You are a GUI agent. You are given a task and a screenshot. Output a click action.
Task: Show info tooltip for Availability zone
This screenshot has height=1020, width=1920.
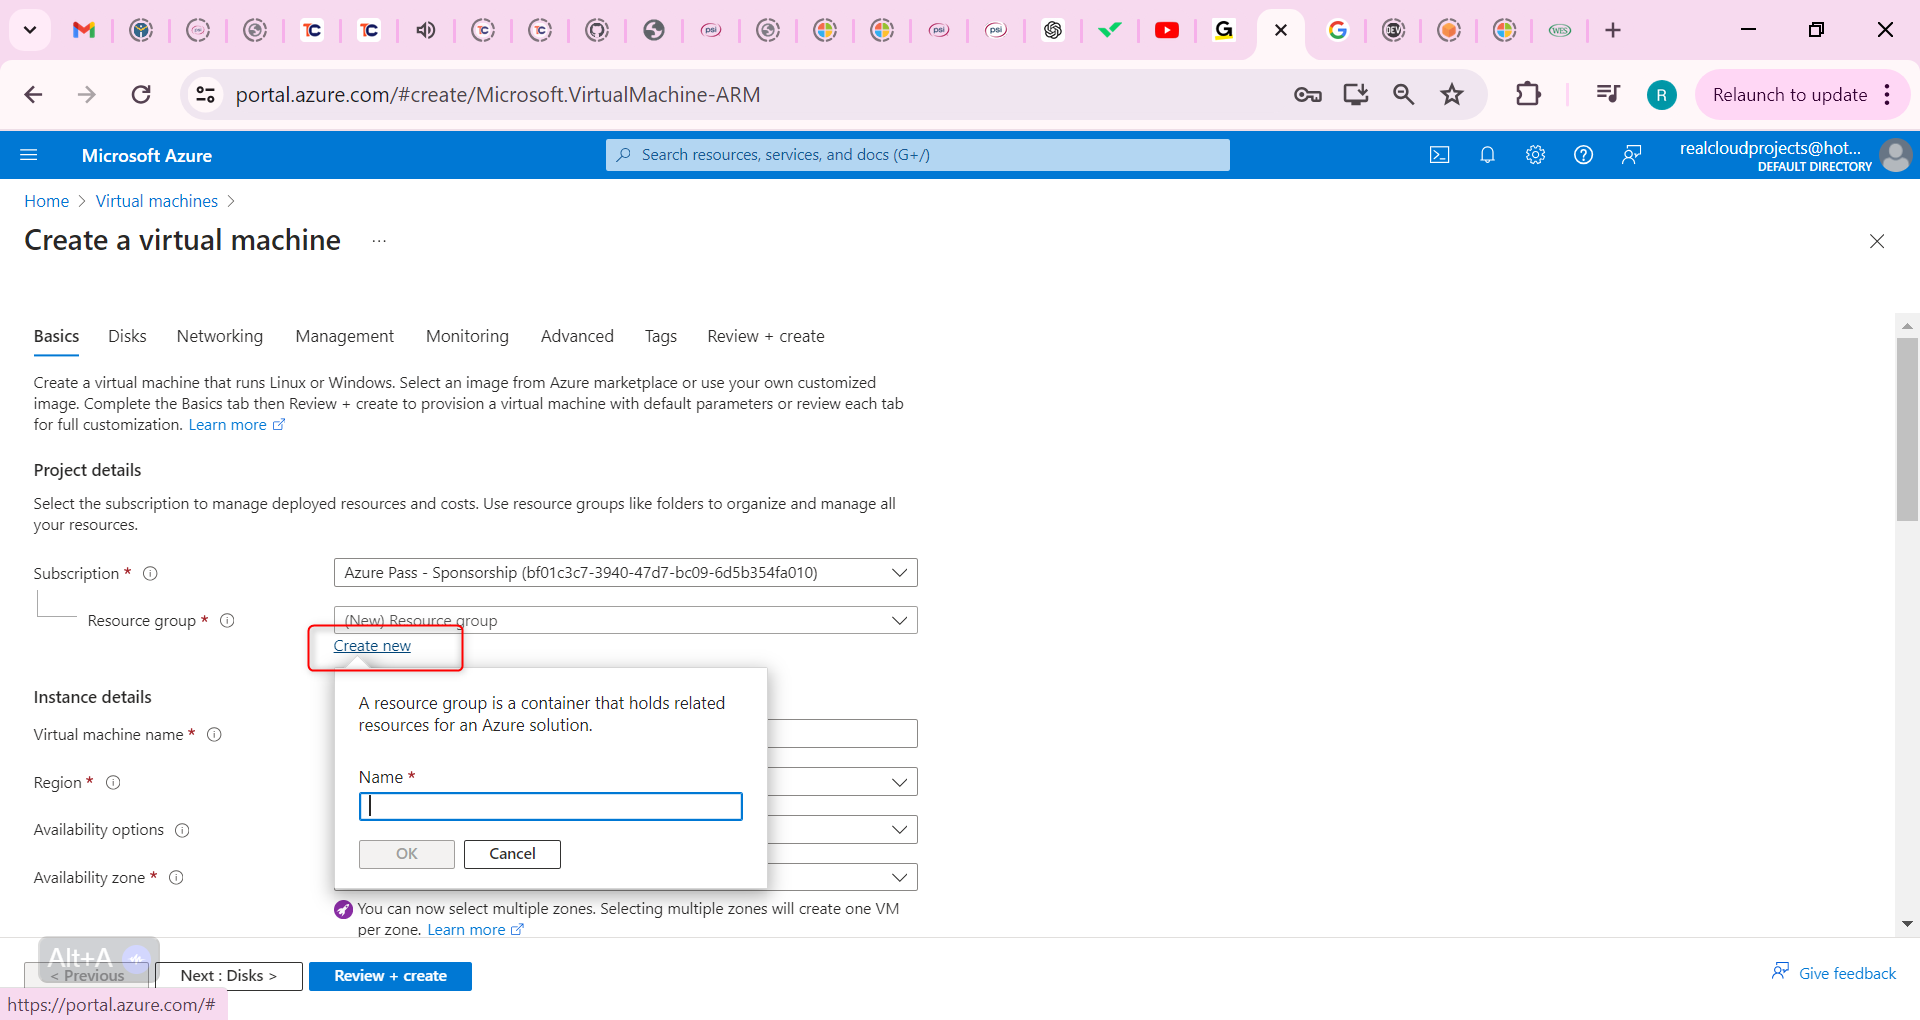click(176, 877)
